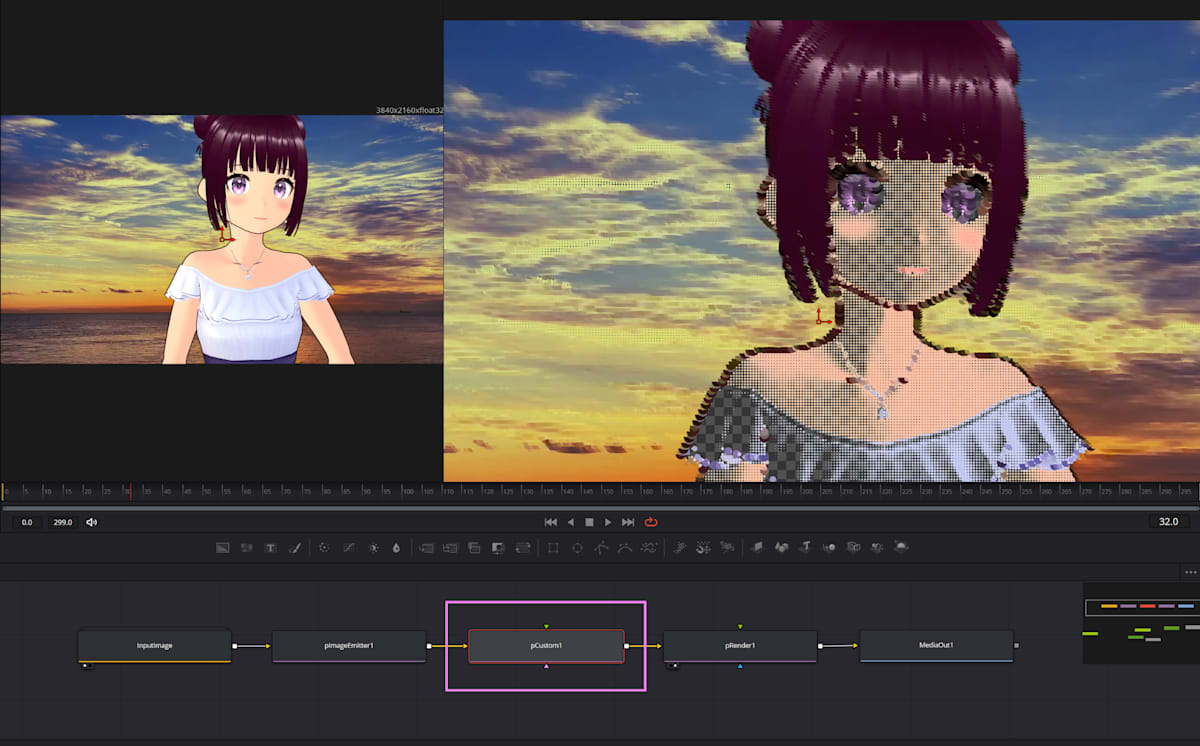Select the Merge node tool
The height and width of the screenshot is (746, 1200).
click(x=427, y=547)
